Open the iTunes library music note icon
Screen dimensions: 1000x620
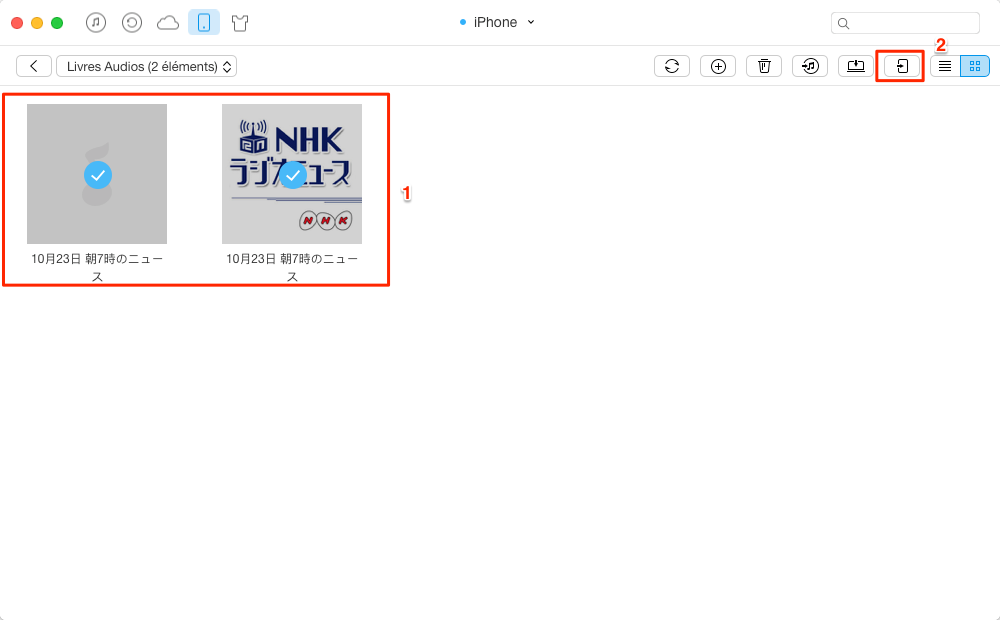click(x=96, y=23)
